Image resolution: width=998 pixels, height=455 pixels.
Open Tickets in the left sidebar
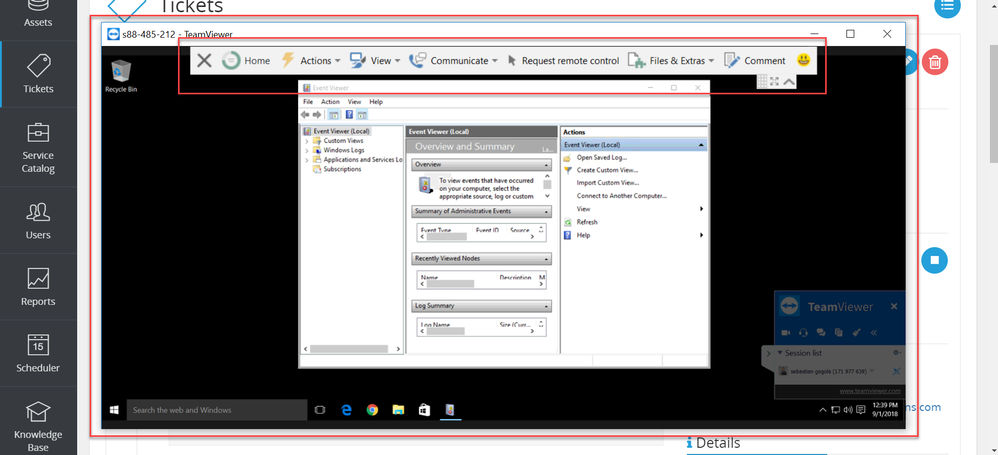(x=38, y=74)
